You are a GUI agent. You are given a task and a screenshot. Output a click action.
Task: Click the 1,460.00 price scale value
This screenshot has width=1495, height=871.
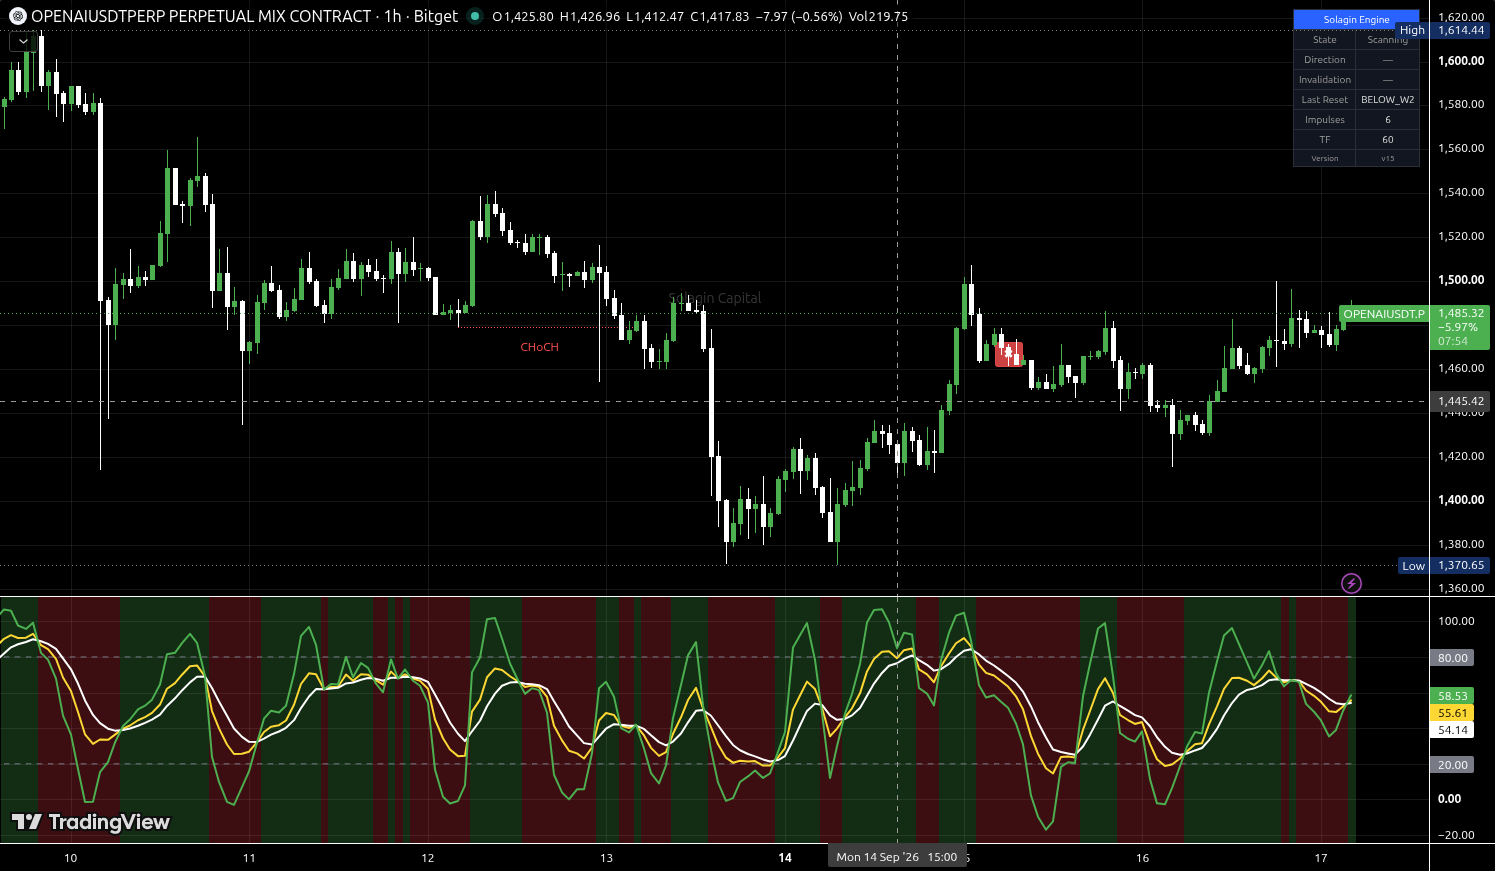point(1461,368)
